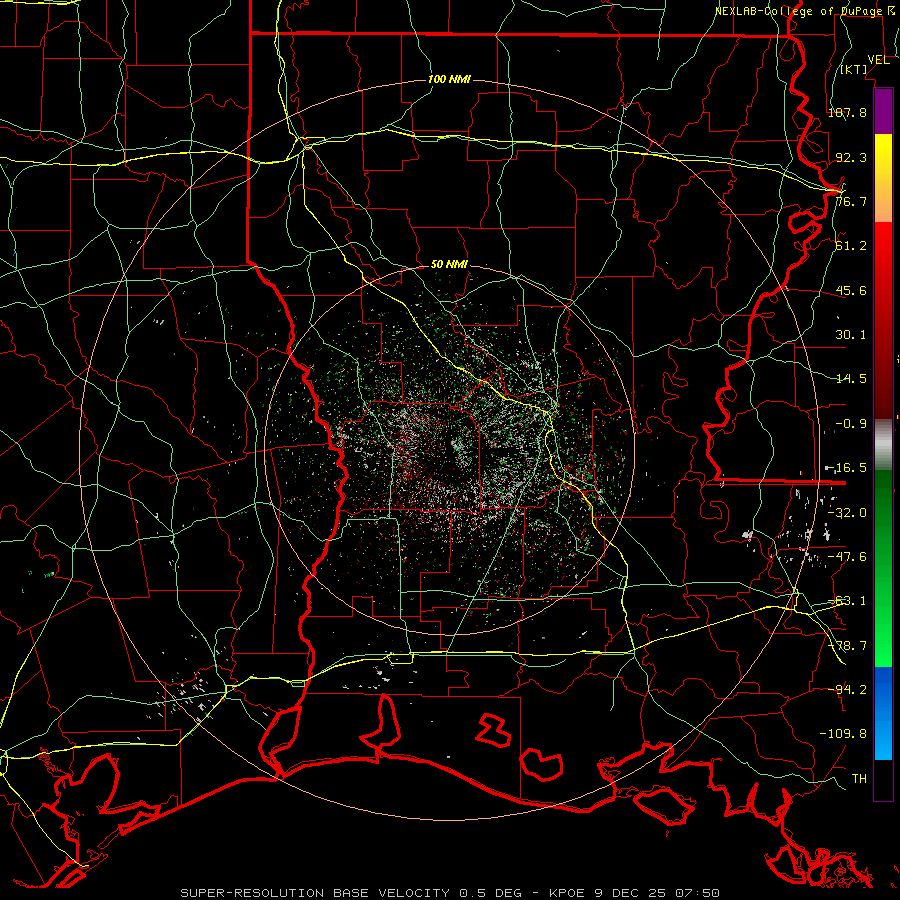This screenshot has width=900, height=900.
Task: Click the -94.2 velocity scale value
Action: 849,689
